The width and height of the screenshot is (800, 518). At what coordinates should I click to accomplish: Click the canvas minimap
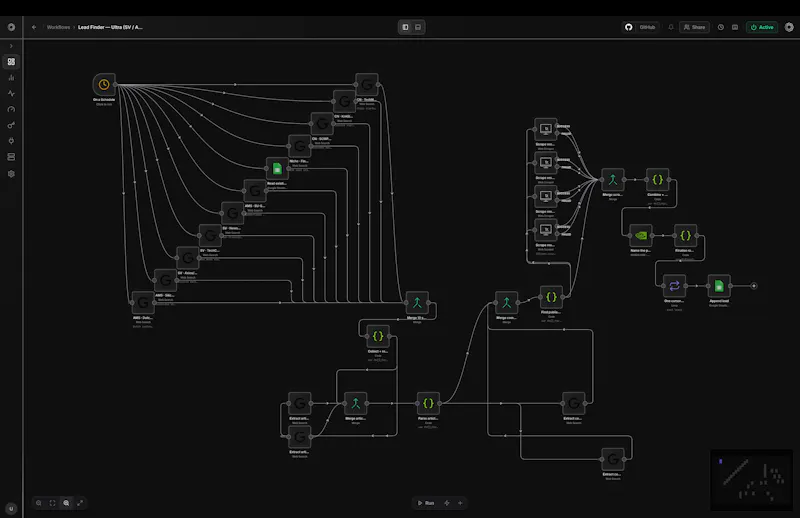[752, 480]
